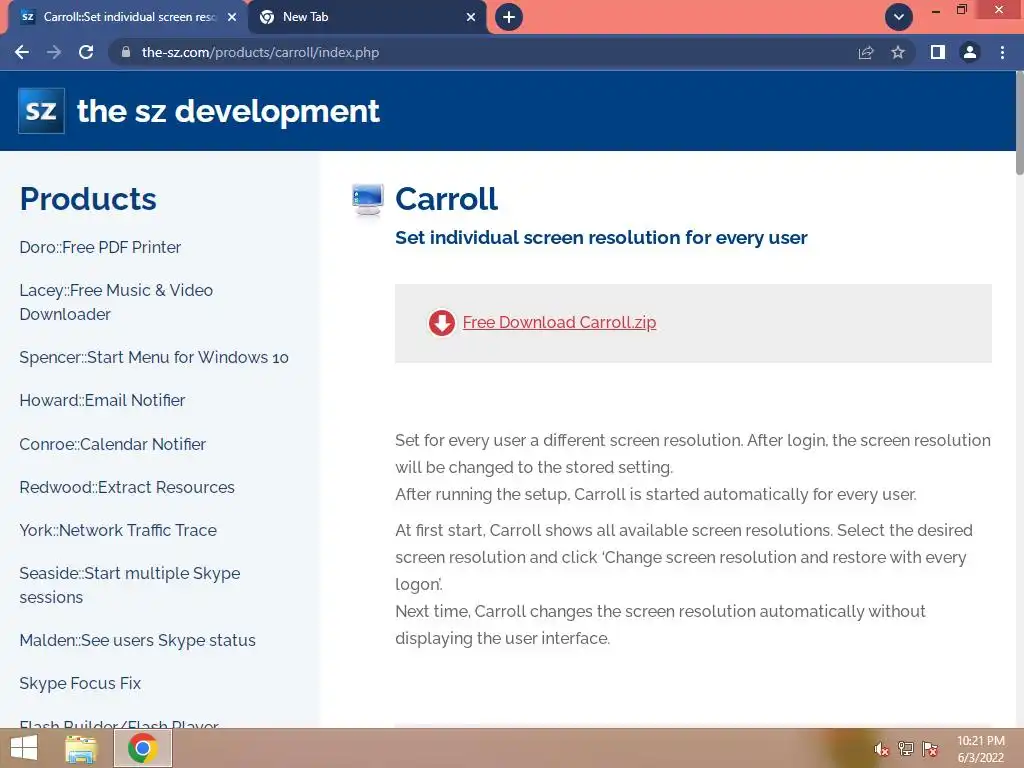This screenshot has width=1024, height=768.
Task: Open the Action Center flag icon
Action: pos(930,749)
